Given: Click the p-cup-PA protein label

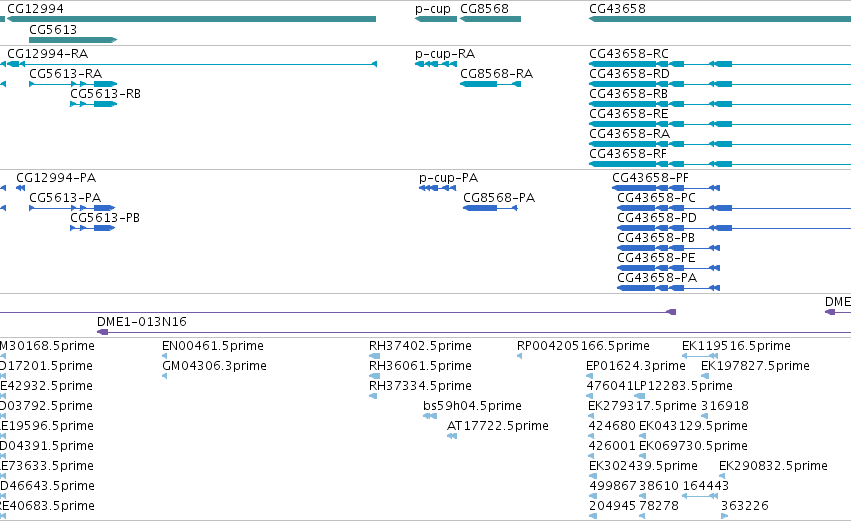Looking at the screenshot, I should [x=448, y=178].
